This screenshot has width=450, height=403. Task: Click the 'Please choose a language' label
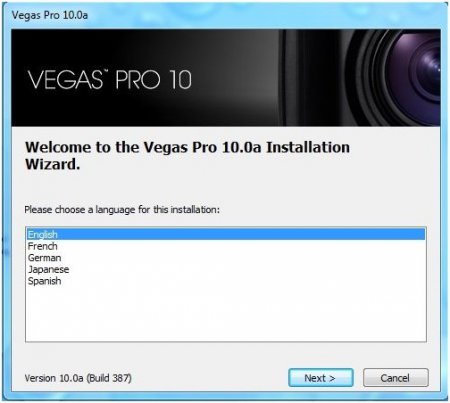point(122,210)
